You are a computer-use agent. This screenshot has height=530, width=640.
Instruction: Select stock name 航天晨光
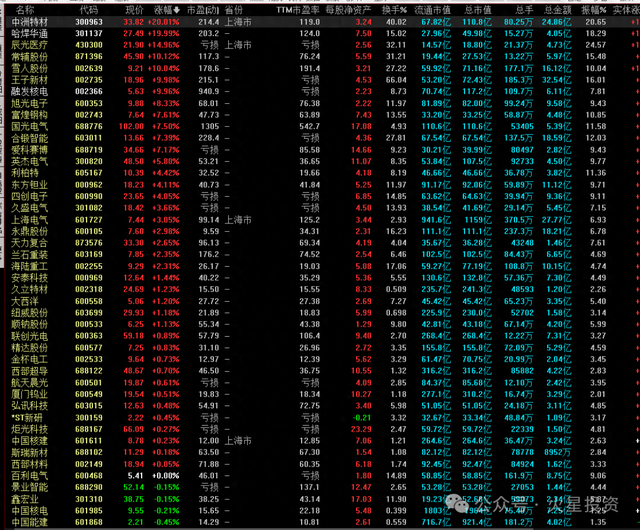coord(29,383)
